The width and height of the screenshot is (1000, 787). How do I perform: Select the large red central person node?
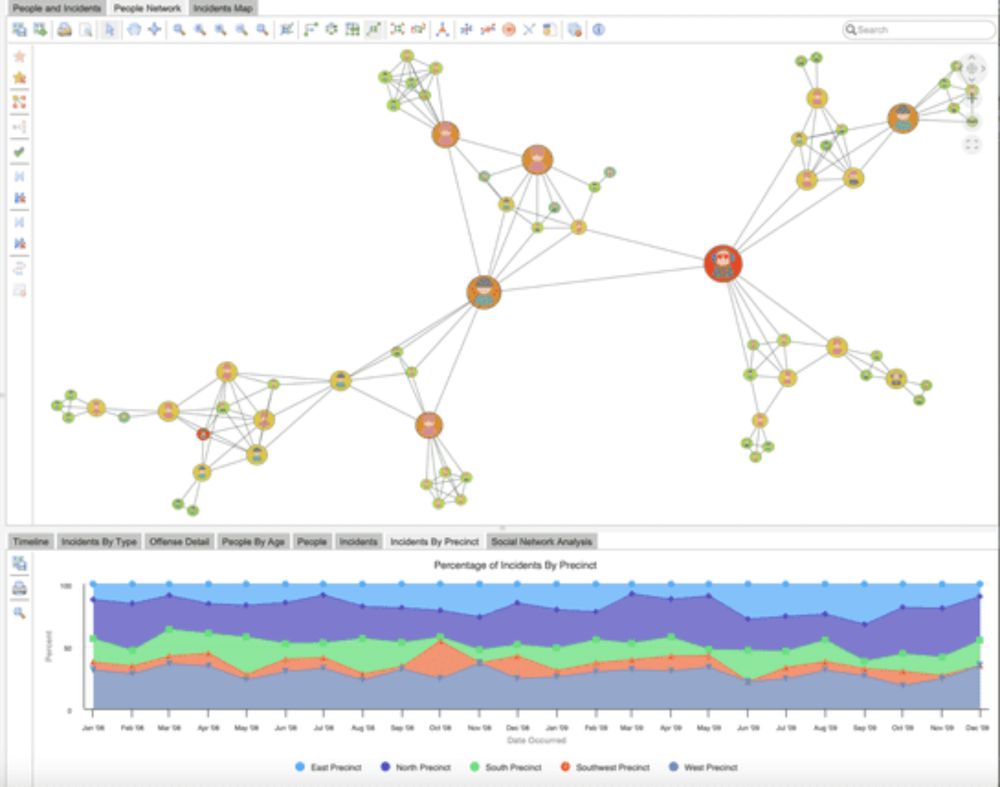pos(723,263)
